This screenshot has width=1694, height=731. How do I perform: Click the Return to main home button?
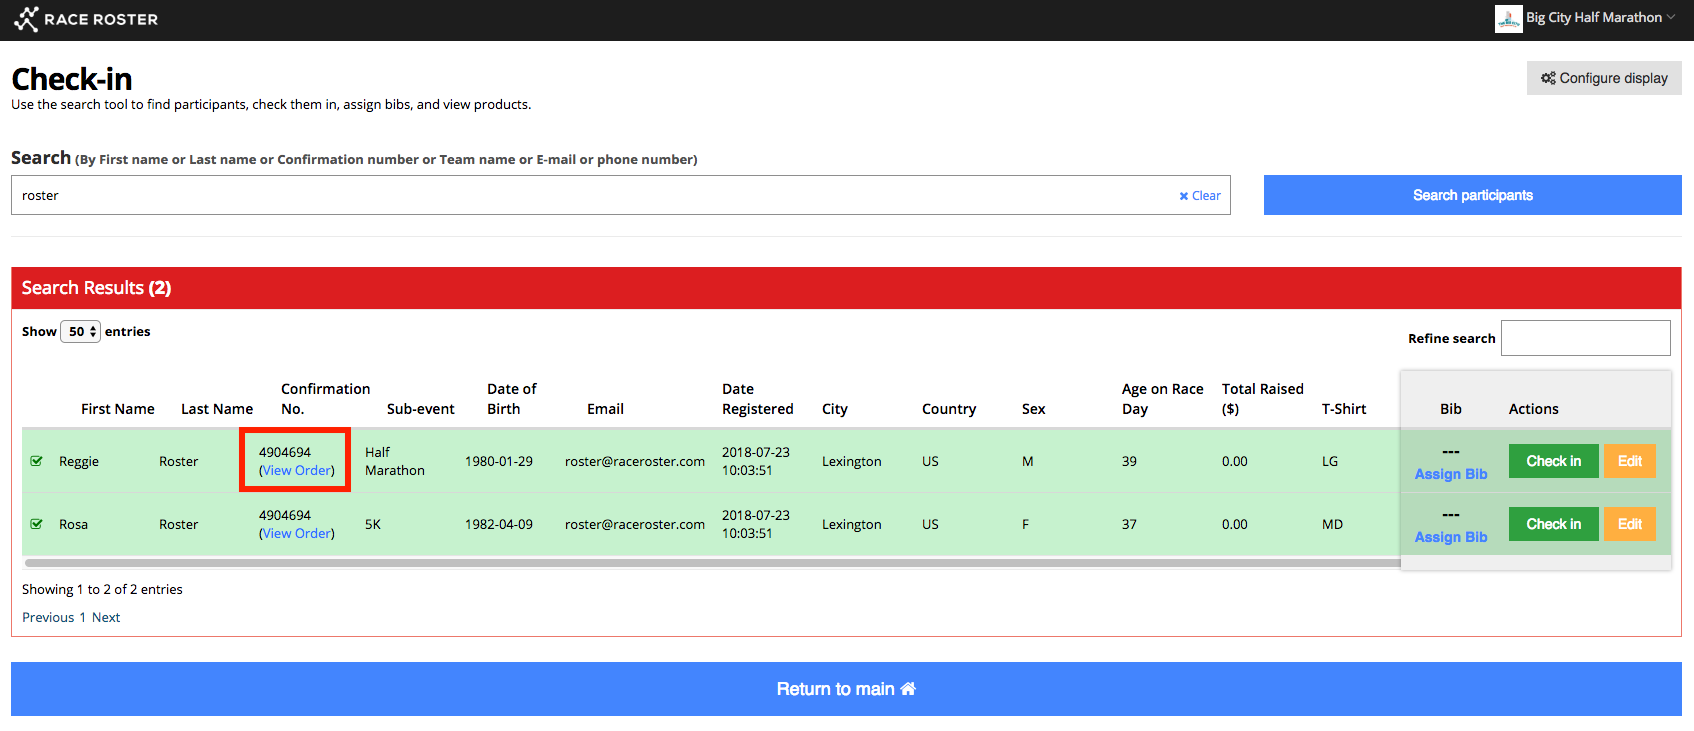846,689
